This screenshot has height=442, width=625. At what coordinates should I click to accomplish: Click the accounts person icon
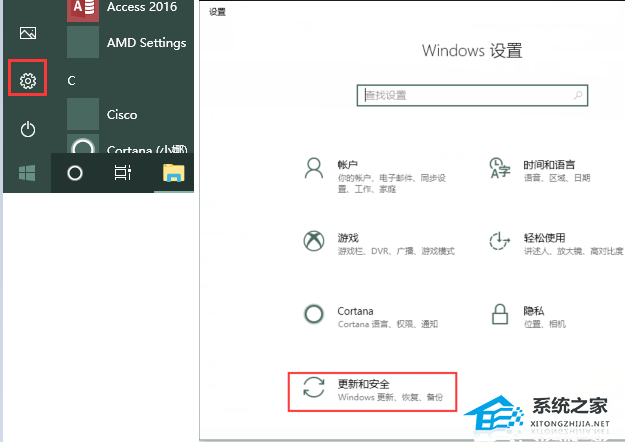[x=314, y=168]
